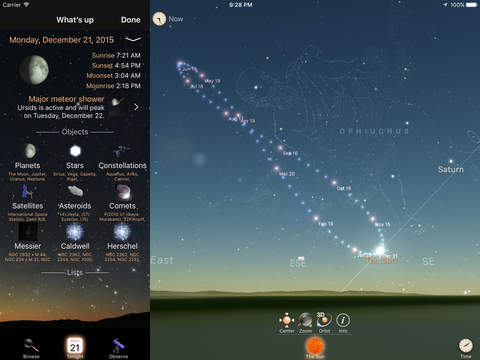Tap the Saturn label in sky
This screenshot has height=360, width=480.
click(451, 169)
